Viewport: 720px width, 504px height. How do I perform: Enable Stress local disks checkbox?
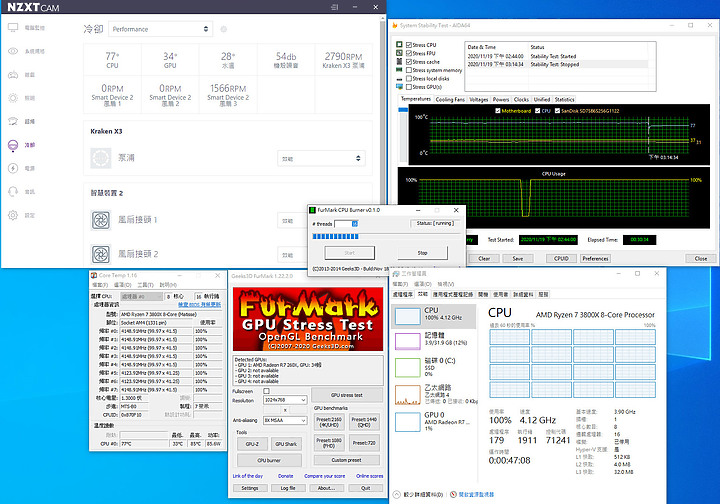click(409, 78)
